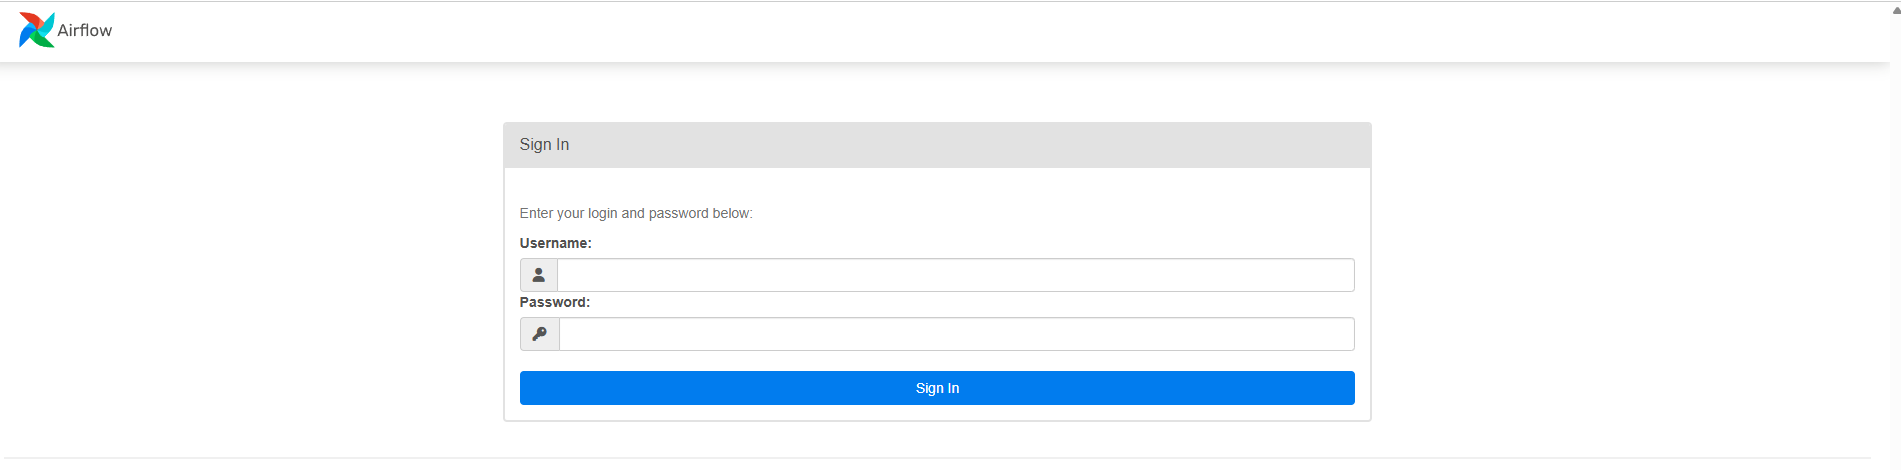Click the blank page area left of the sign-in panel

coord(250,270)
